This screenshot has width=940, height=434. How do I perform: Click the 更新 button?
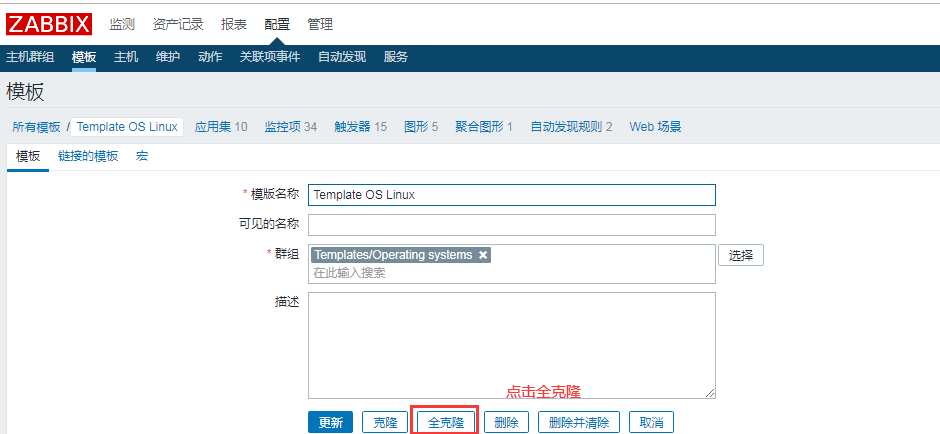(x=331, y=423)
